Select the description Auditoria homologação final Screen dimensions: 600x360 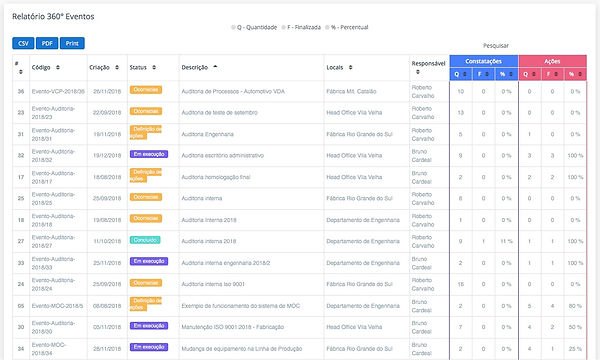(x=216, y=177)
